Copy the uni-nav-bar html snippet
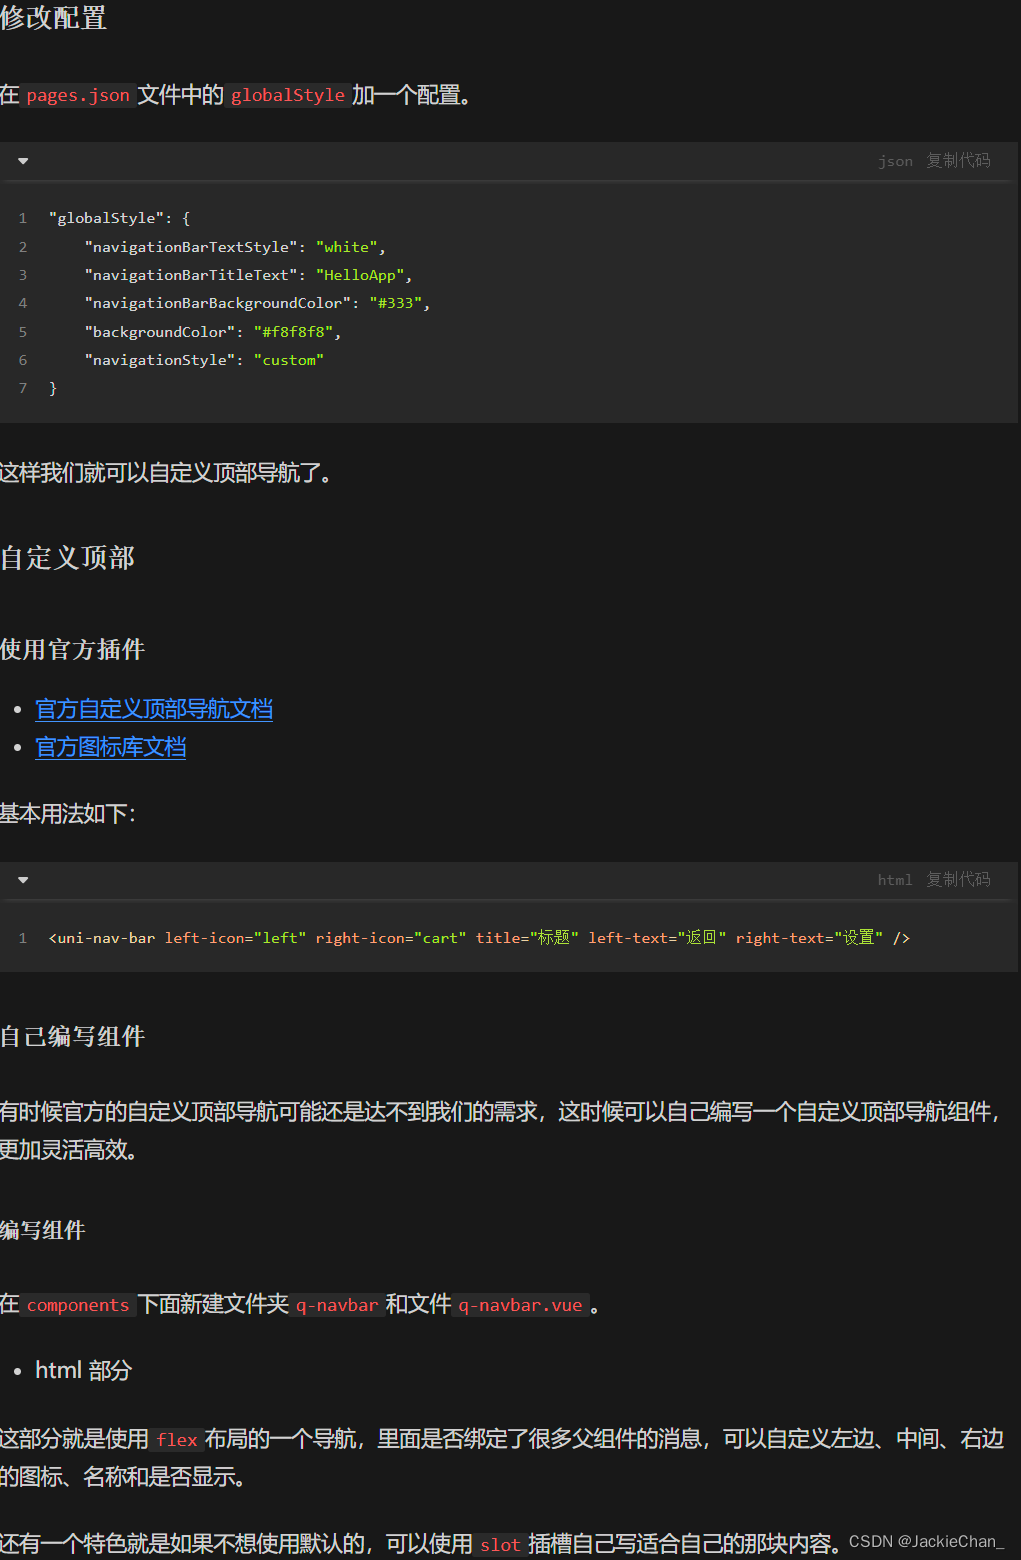Viewport: 1021px width, 1560px height. coord(957,880)
